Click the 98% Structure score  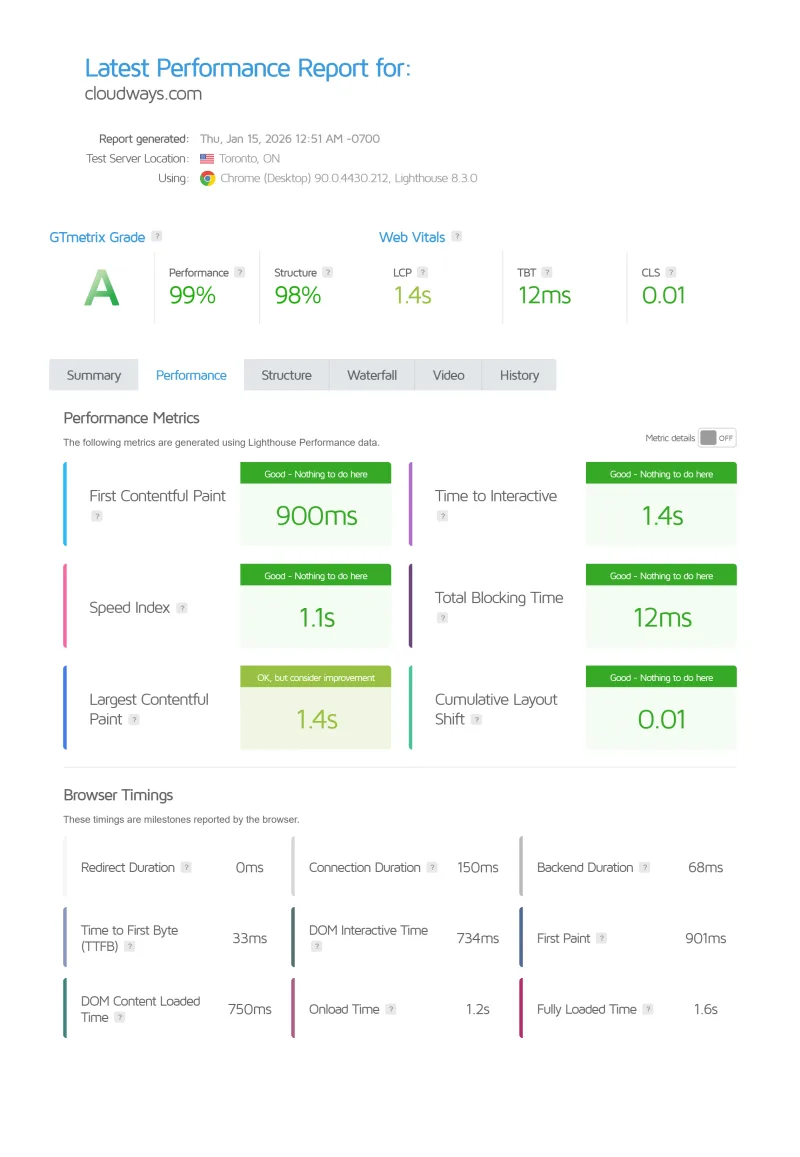(x=298, y=295)
